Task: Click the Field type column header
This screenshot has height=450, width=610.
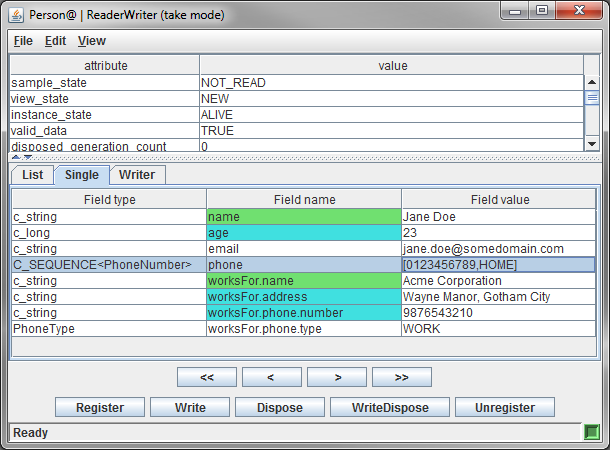Action: pos(109,199)
